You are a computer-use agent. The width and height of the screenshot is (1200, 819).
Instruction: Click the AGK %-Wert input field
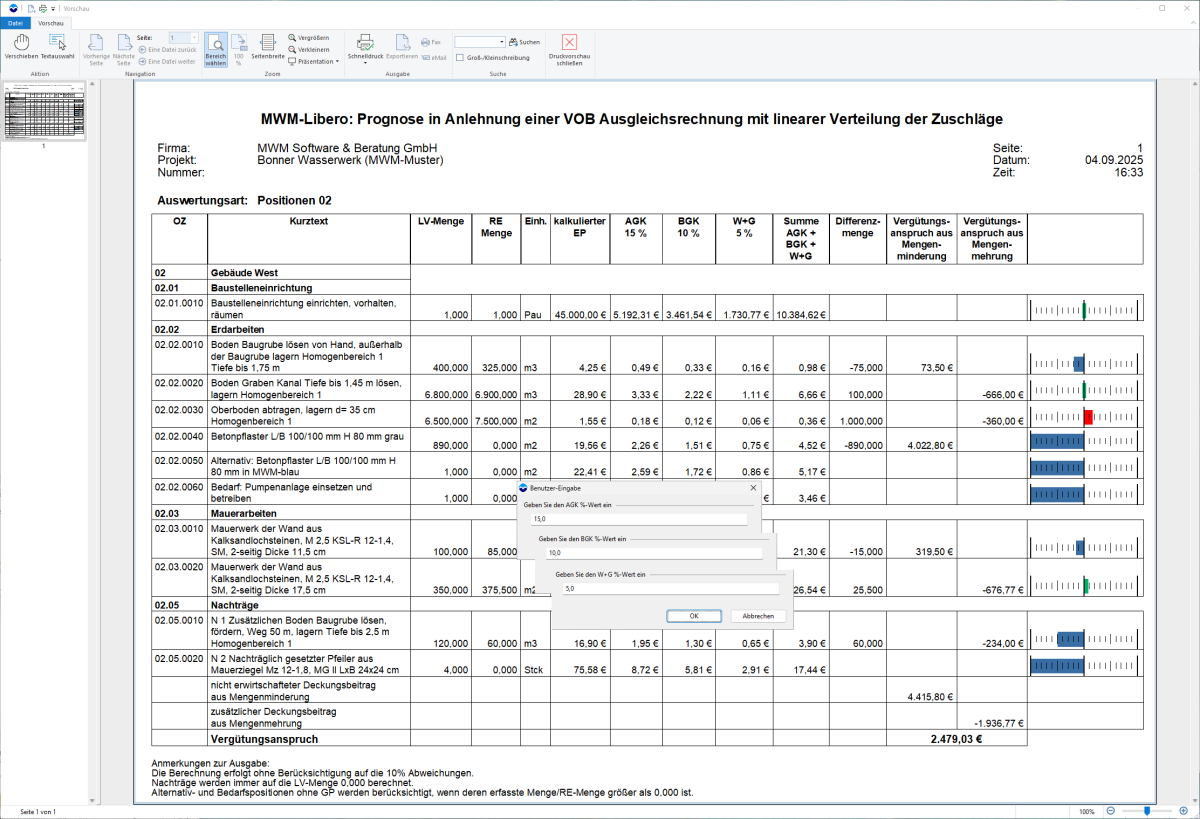(640, 519)
